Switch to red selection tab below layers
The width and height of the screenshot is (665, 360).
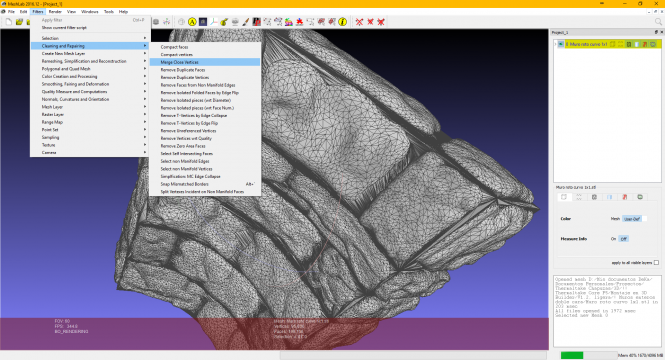click(625, 197)
